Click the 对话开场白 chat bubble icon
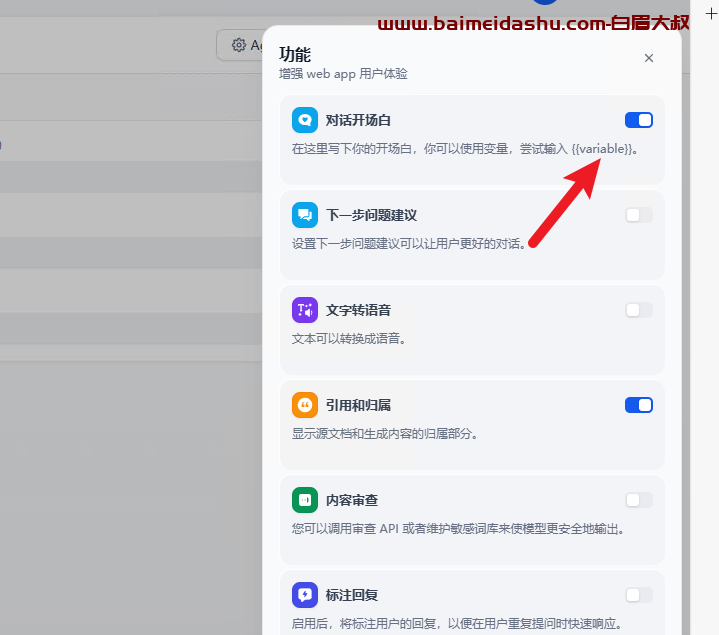 pyautogui.click(x=304, y=120)
